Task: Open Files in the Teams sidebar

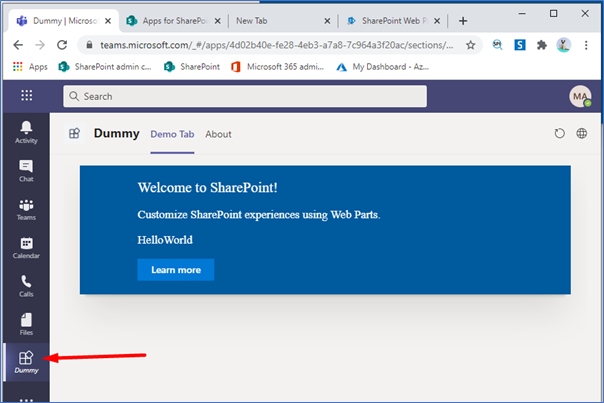Action: 26,324
